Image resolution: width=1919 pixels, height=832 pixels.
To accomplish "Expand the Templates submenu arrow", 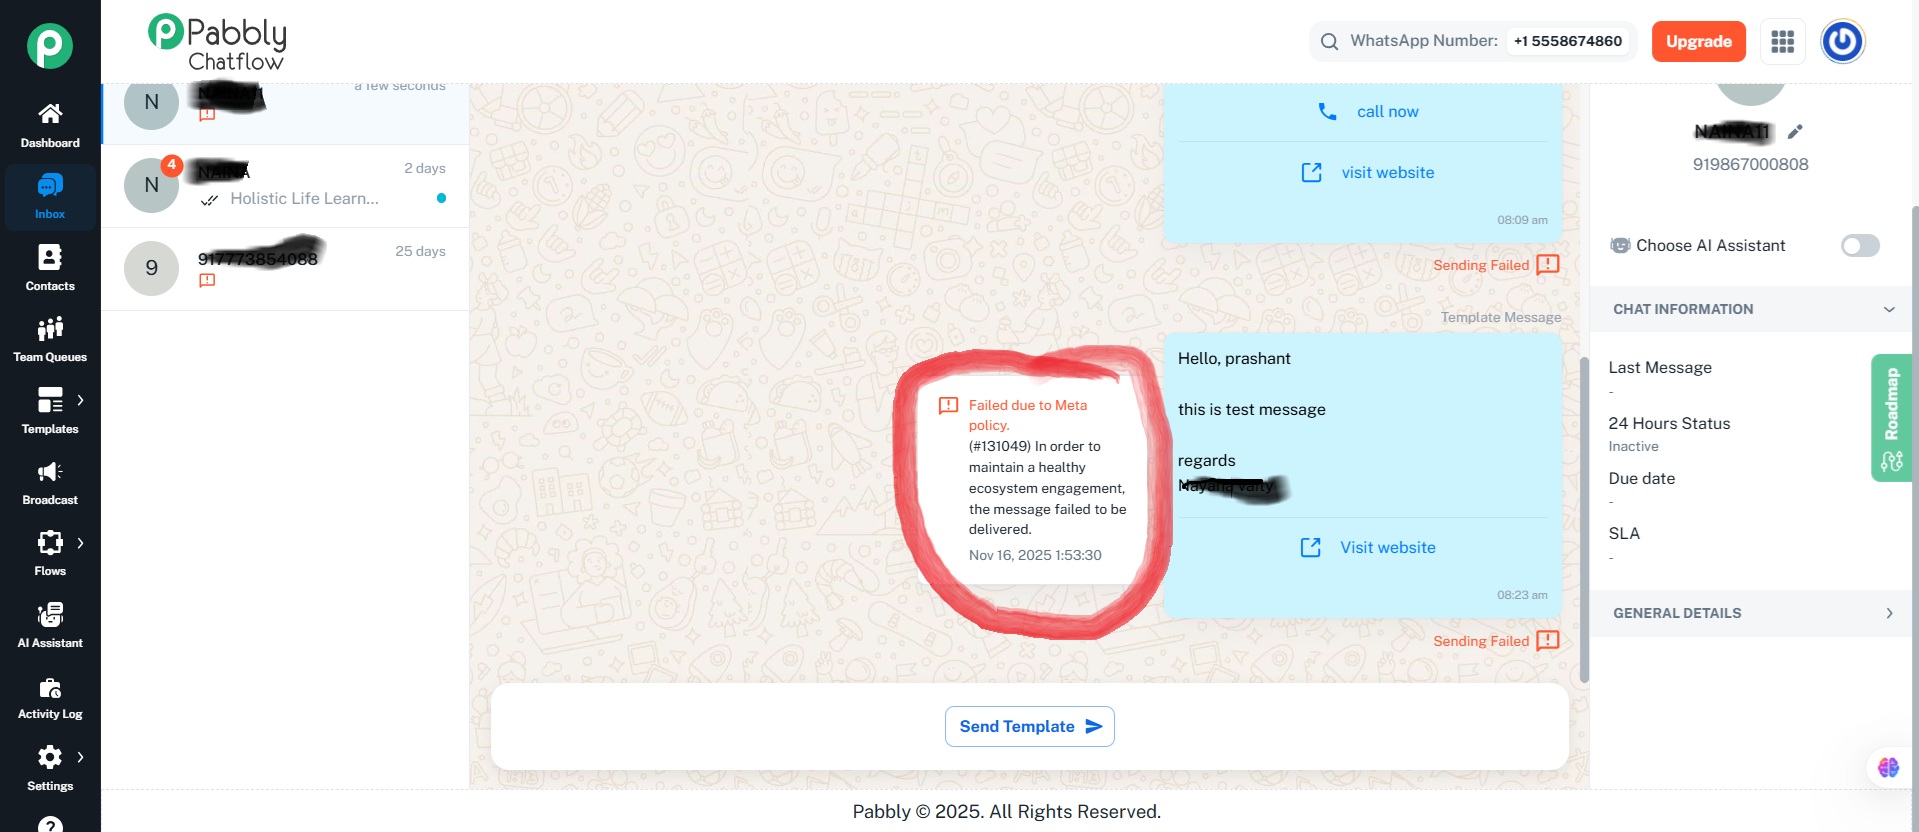I will click(x=80, y=400).
